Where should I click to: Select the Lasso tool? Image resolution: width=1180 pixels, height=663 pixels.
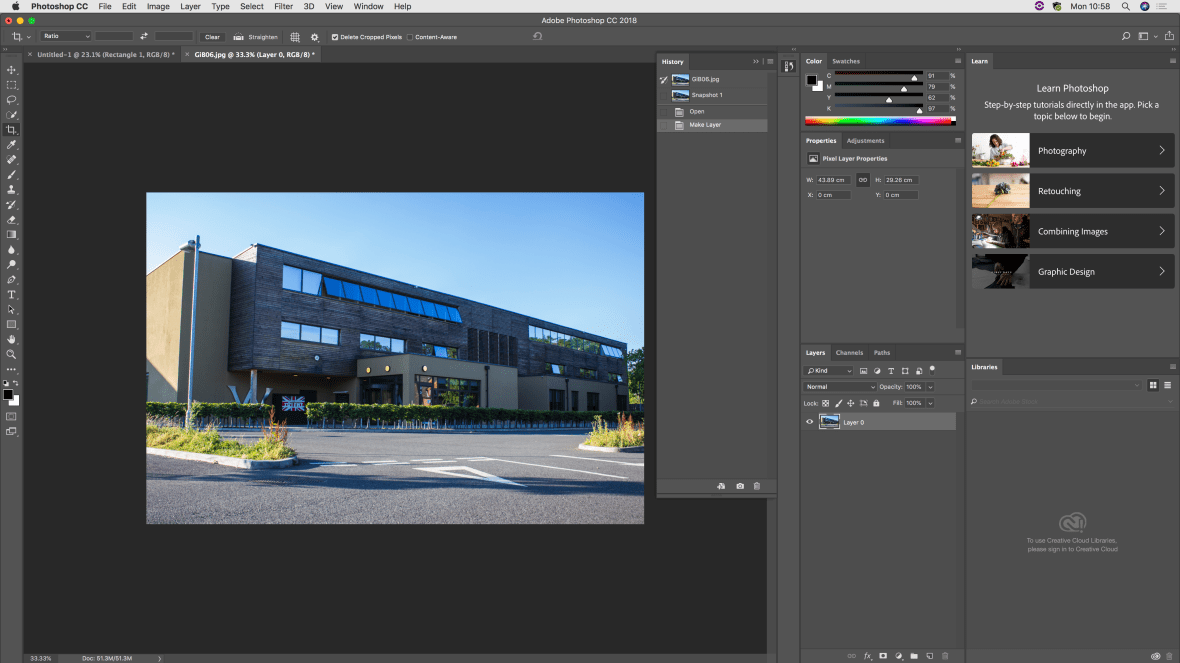point(12,100)
